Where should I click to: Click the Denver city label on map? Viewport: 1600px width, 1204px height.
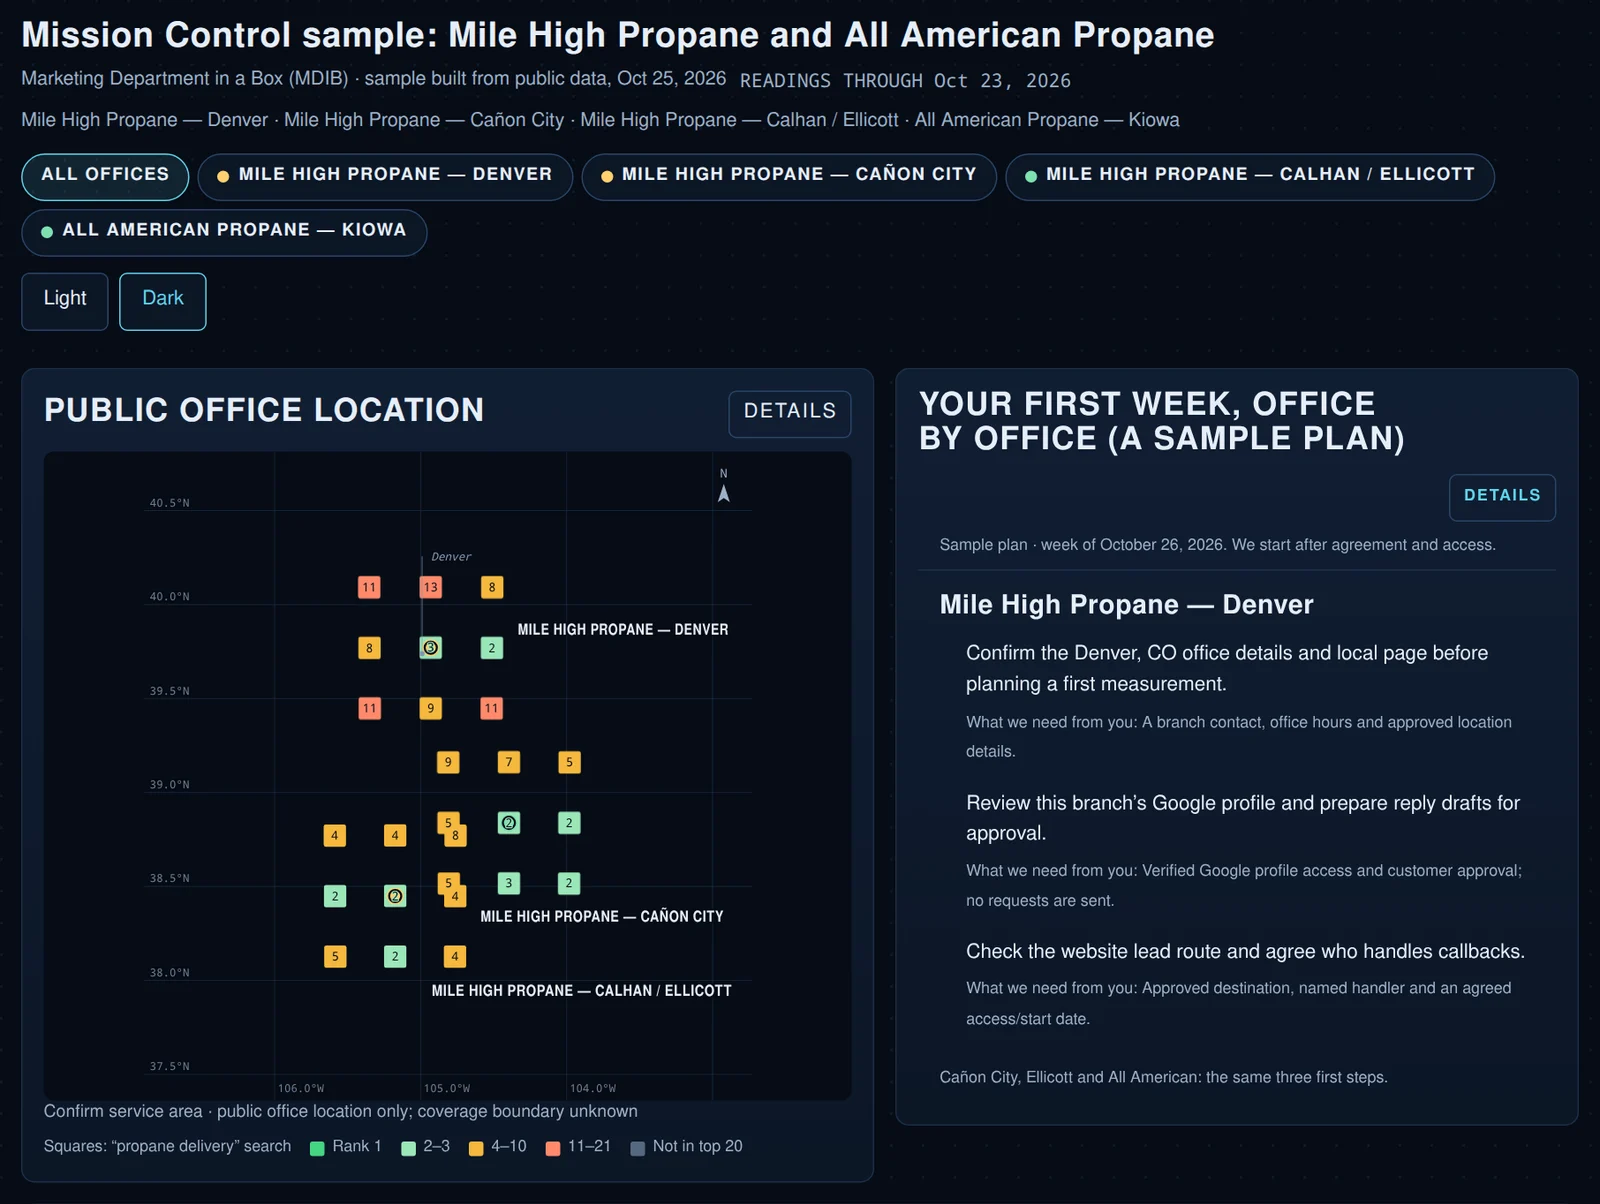451,557
